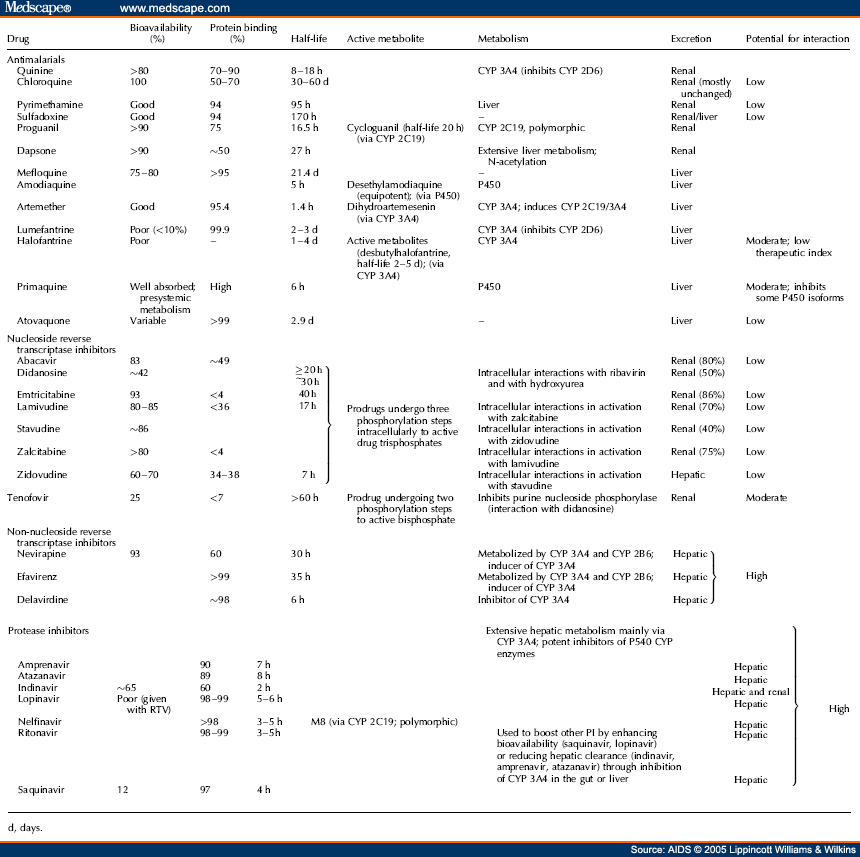This screenshot has width=860, height=857.
Task: Click the Lumefantrine row label
Action: coord(46,230)
